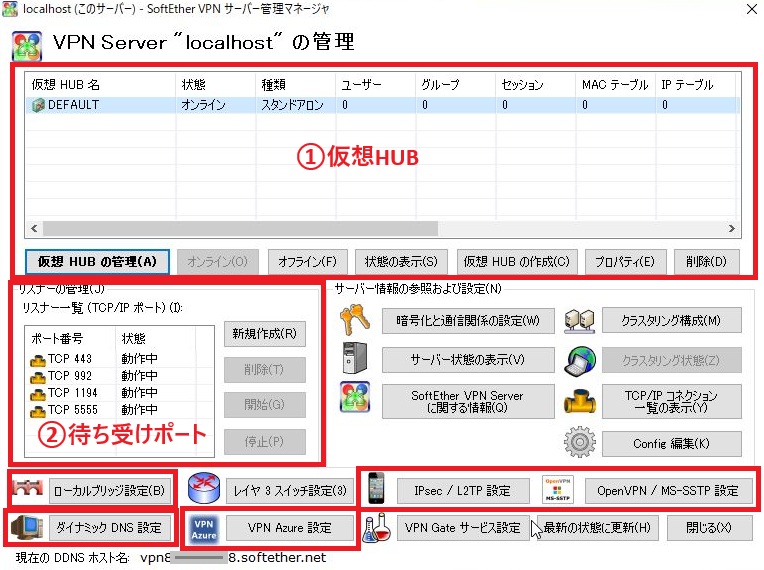Click the DEFAULT hub cube icon
The width and height of the screenshot is (764, 570).
tap(38, 105)
